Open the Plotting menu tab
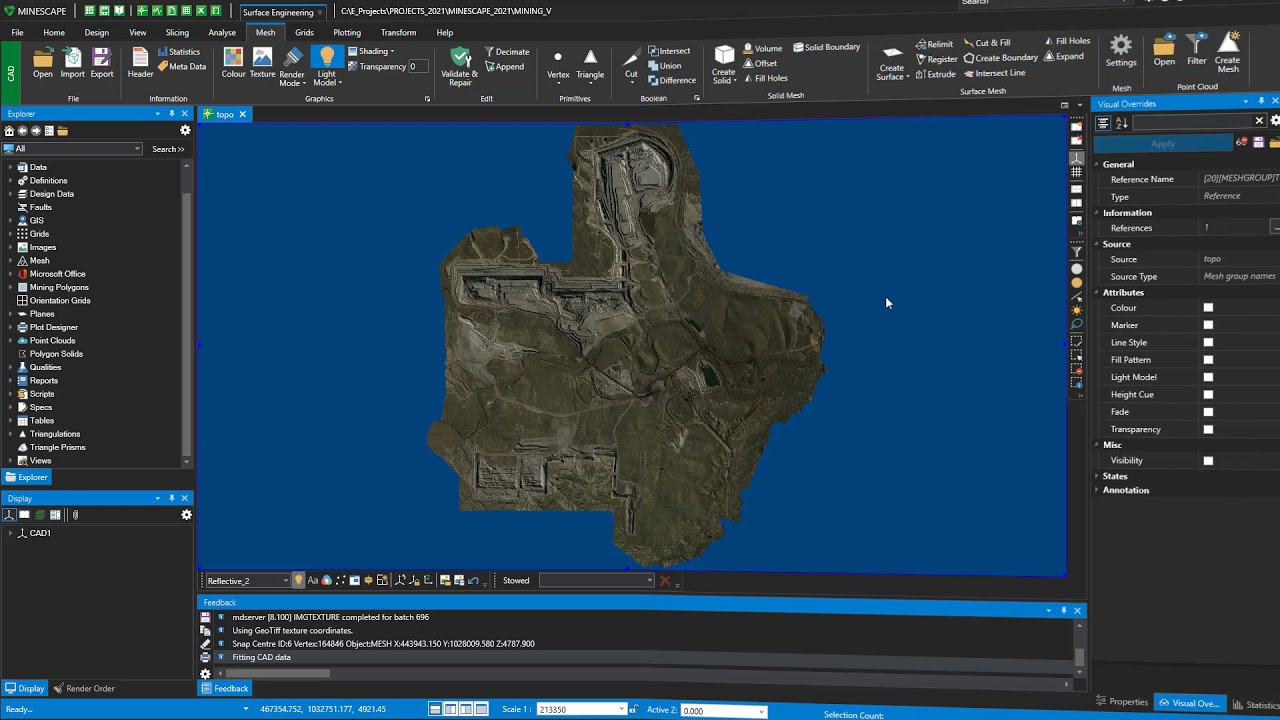Viewport: 1280px width, 720px height. [347, 32]
